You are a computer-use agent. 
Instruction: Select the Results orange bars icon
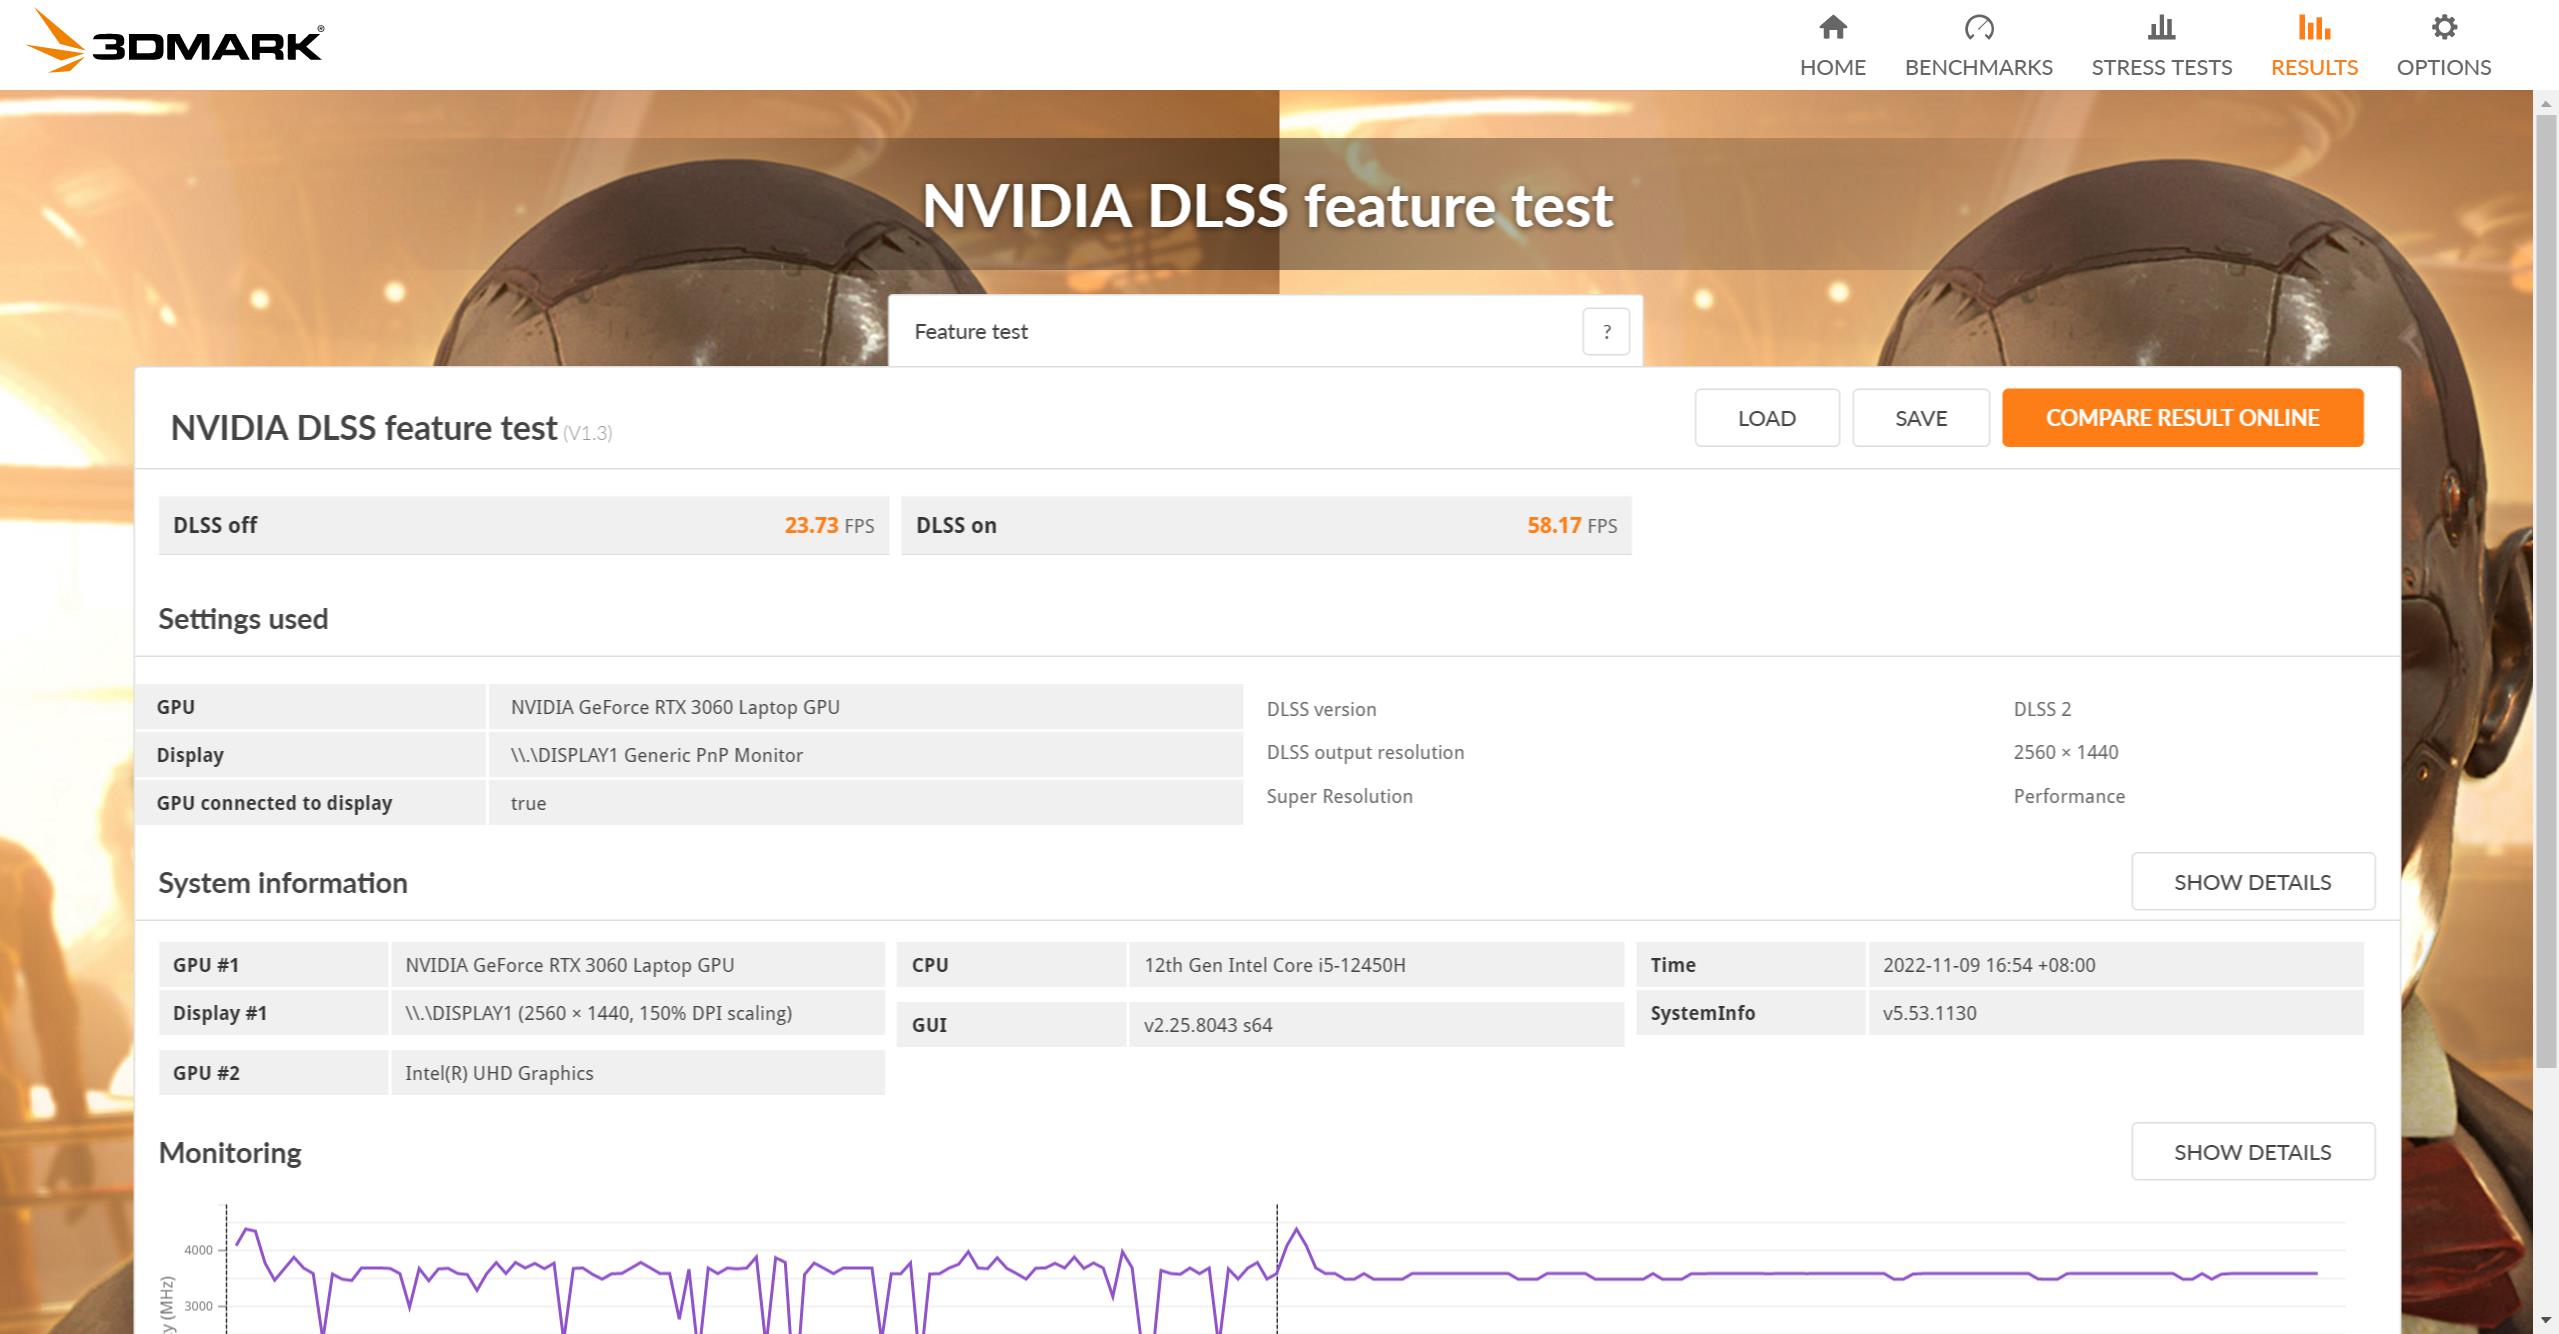2313,28
